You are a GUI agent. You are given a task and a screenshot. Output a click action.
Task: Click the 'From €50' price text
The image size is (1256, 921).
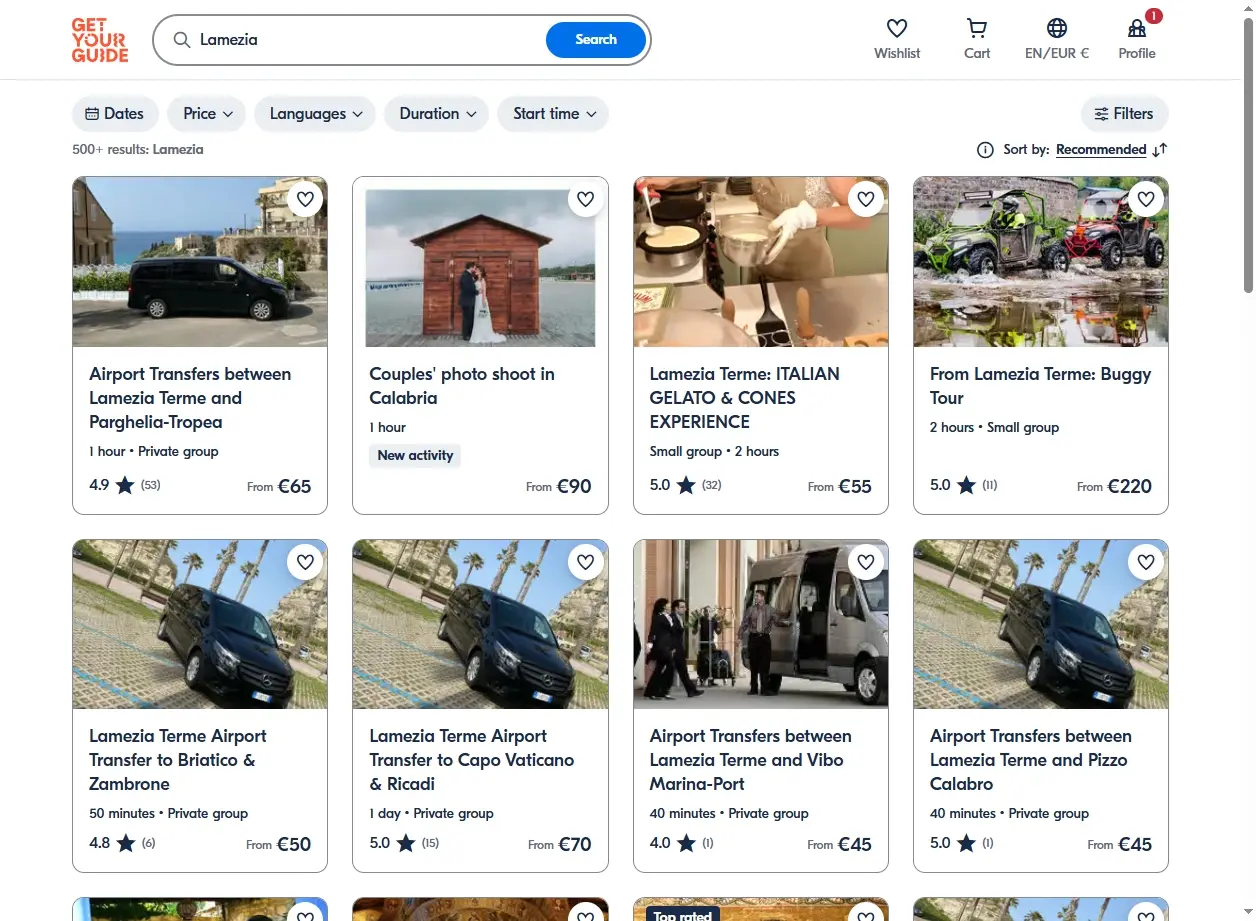coord(279,844)
